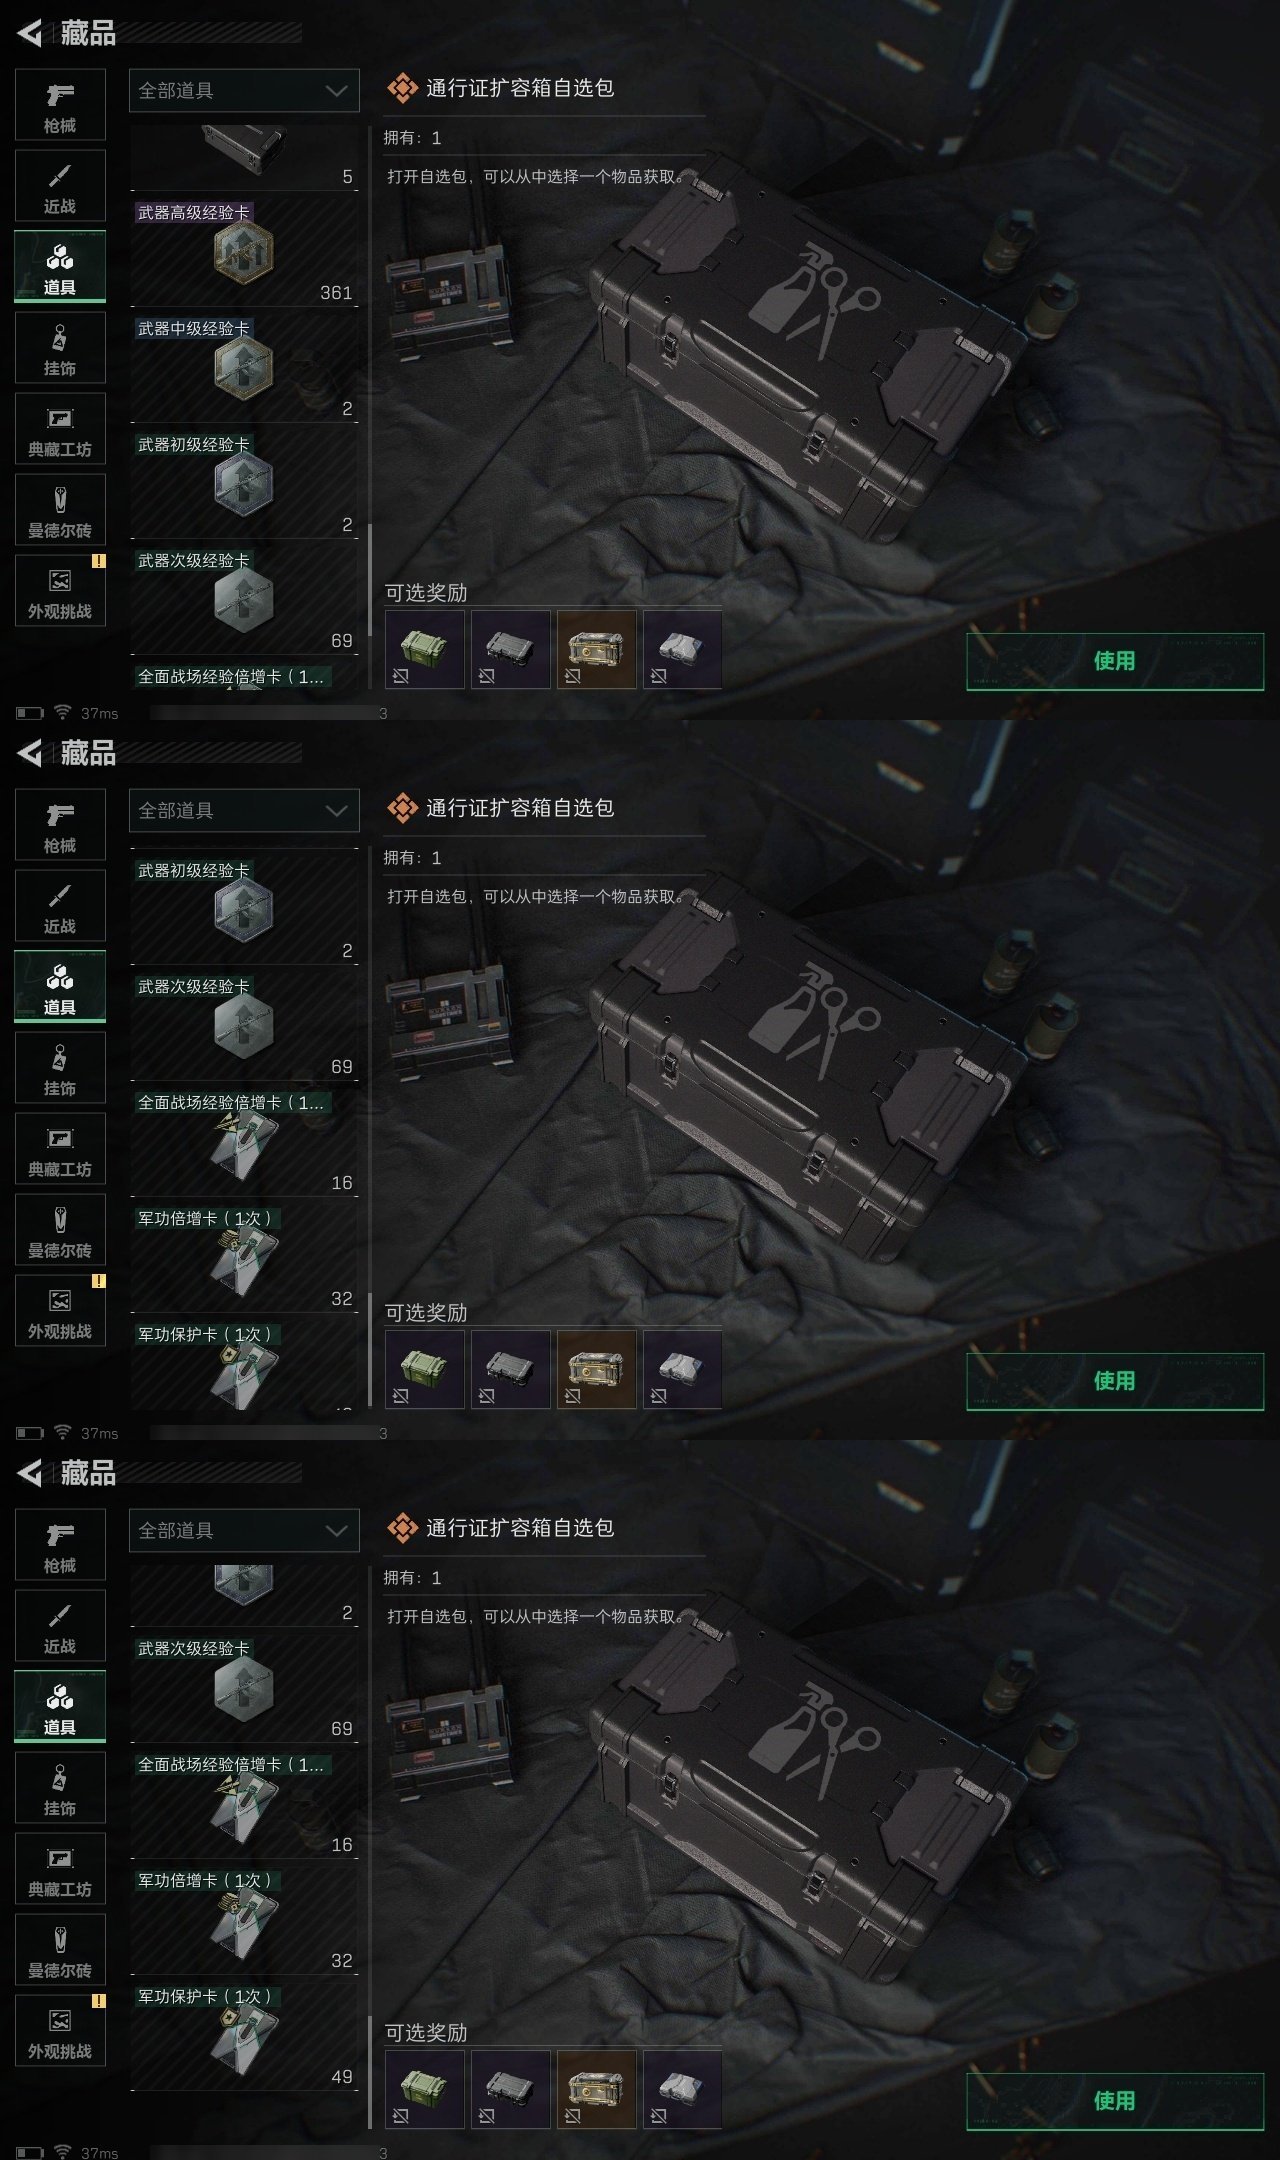Select 曼德尔砖 in the second screenshot's sidebar
The width and height of the screenshot is (1280, 2160).
60,1230
